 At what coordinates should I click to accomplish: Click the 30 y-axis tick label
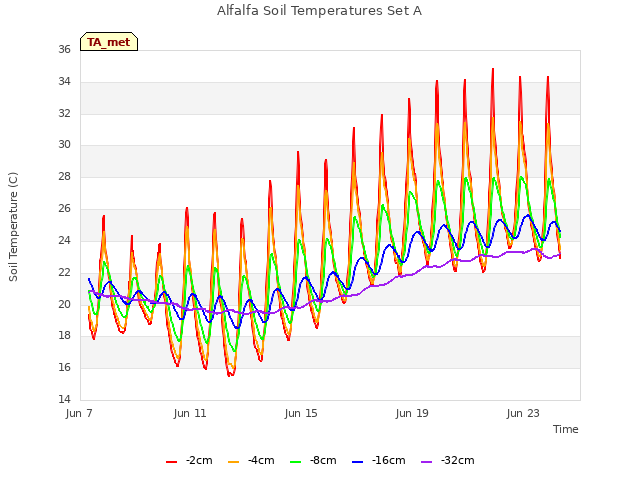(64, 144)
